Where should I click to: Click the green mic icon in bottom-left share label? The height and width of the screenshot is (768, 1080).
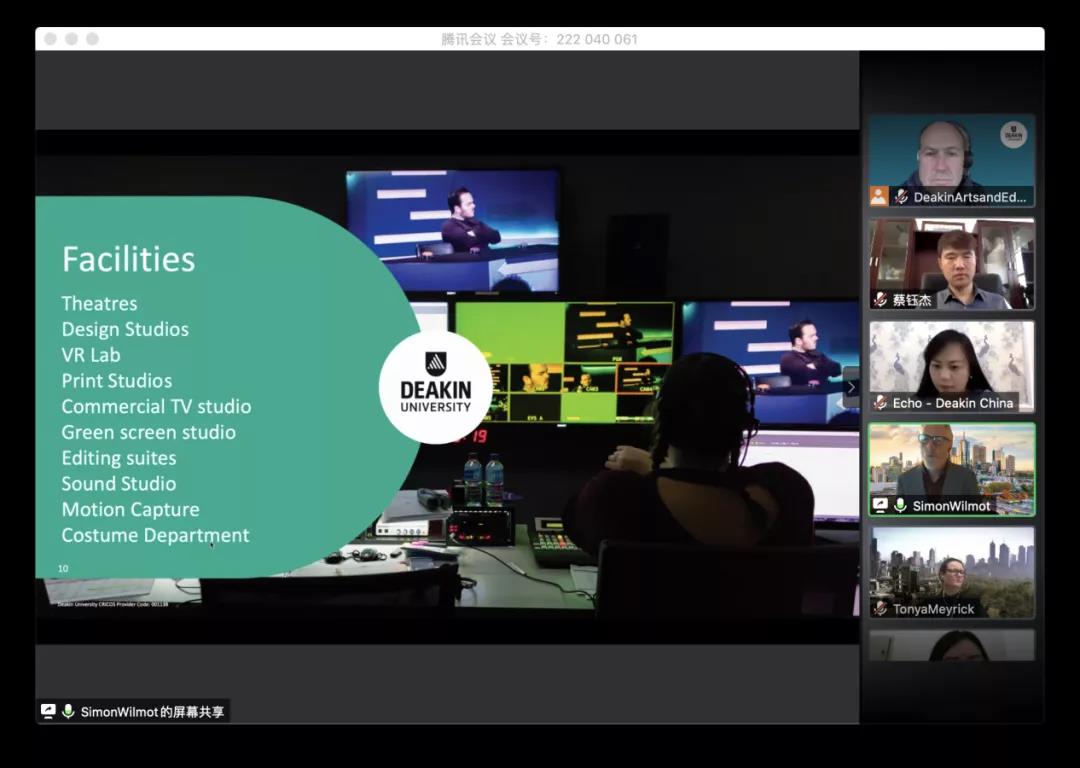tap(68, 712)
